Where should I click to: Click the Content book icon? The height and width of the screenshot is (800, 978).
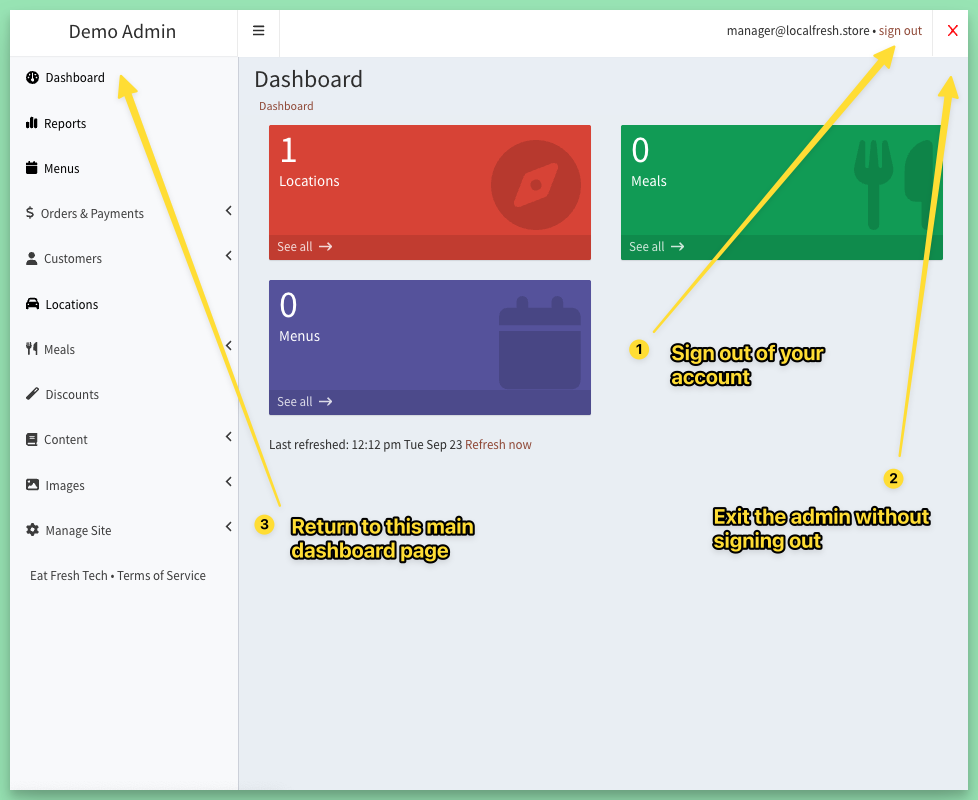32,439
